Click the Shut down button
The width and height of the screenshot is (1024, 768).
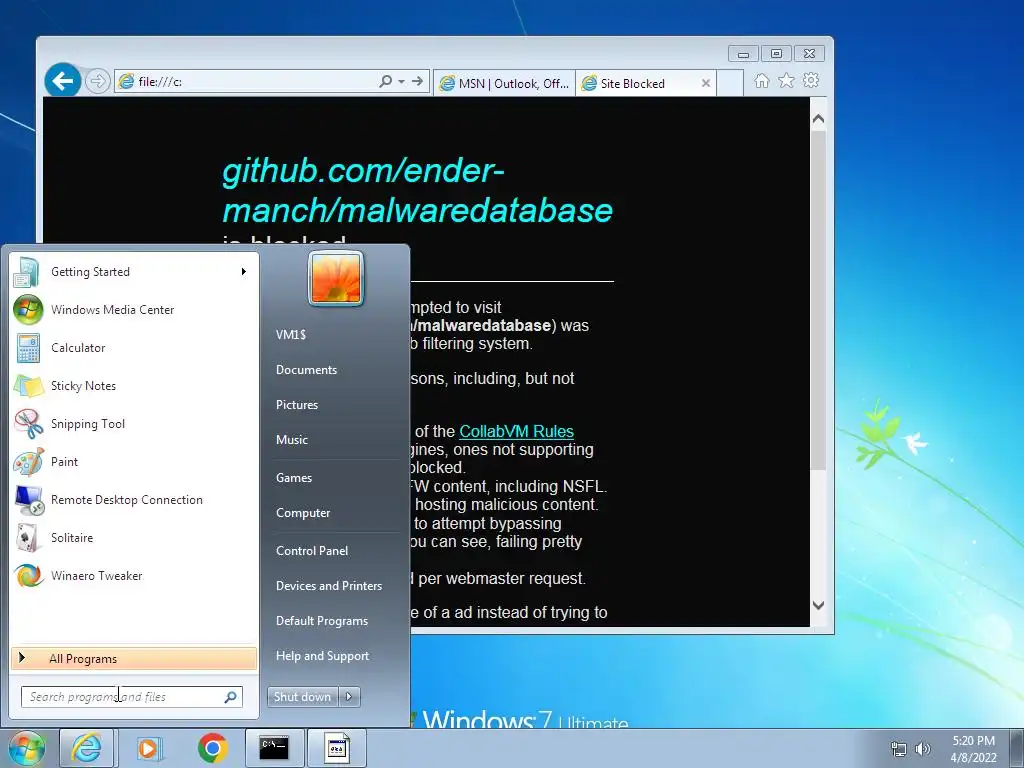(x=303, y=697)
